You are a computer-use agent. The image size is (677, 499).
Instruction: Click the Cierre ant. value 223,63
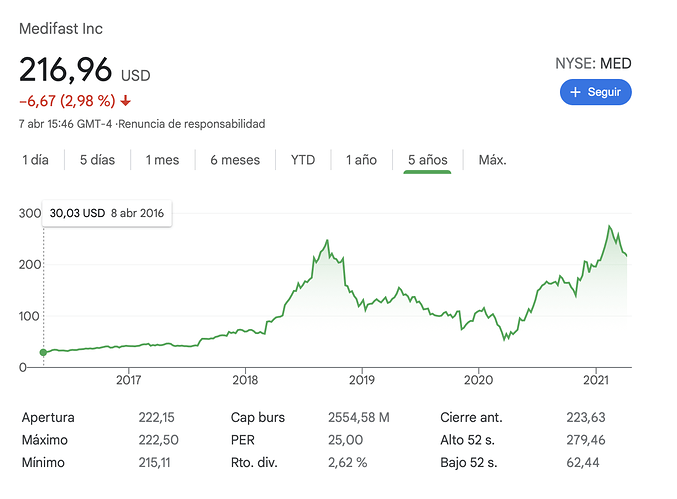pyautogui.click(x=586, y=417)
